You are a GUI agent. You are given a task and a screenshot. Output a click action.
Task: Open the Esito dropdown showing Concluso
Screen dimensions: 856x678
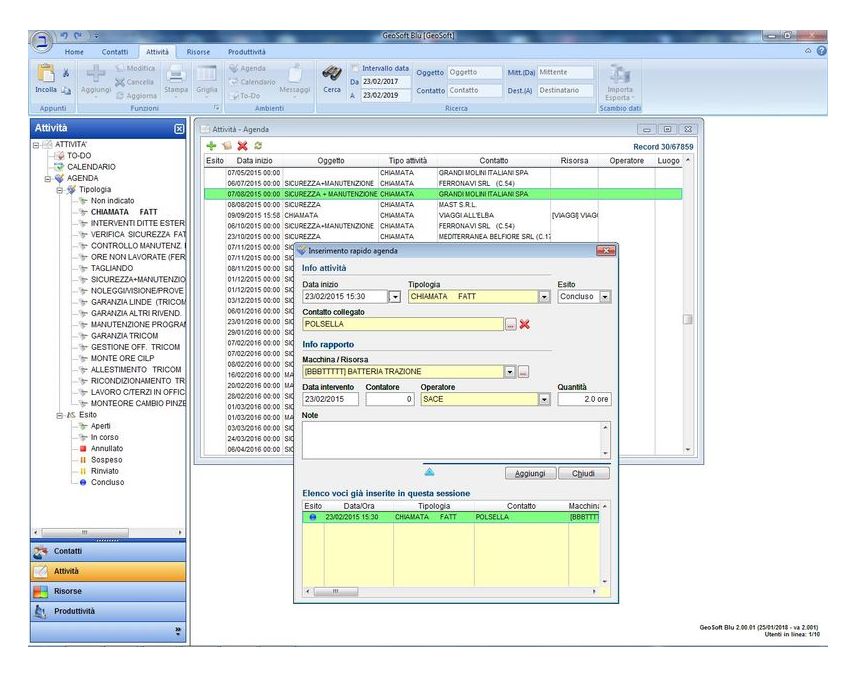(x=605, y=296)
